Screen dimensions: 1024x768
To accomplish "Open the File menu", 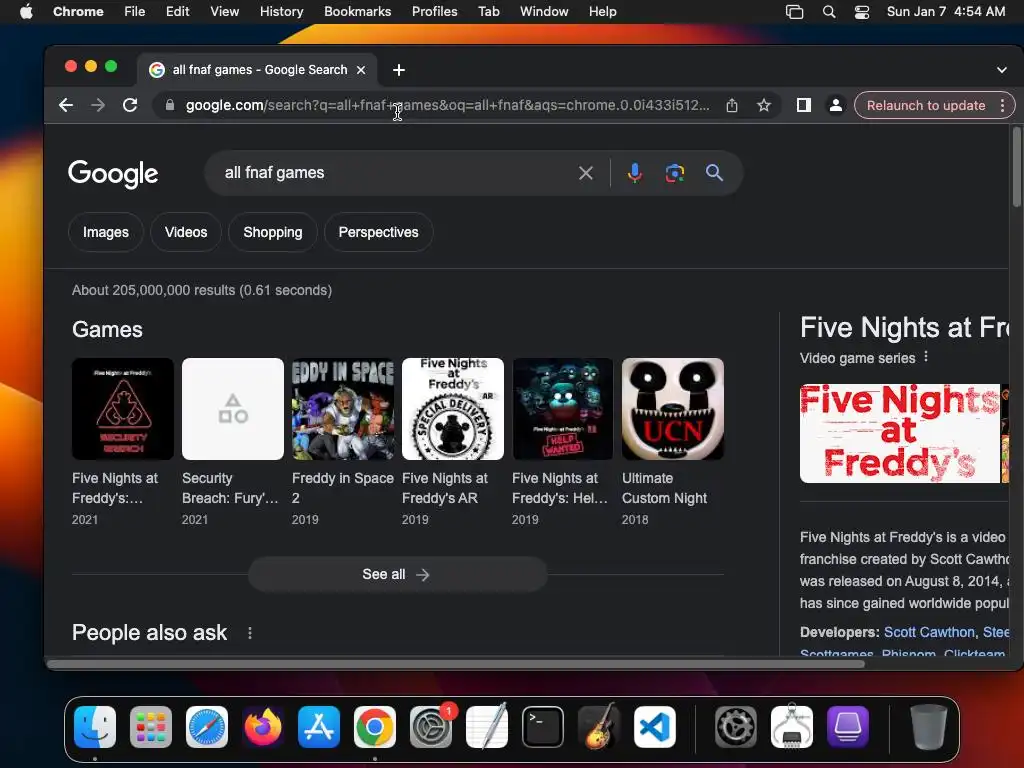I will pos(135,12).
